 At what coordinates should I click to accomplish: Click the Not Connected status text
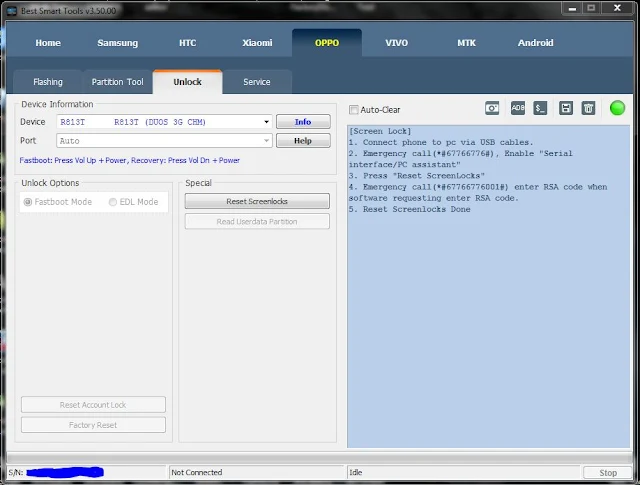197,472
